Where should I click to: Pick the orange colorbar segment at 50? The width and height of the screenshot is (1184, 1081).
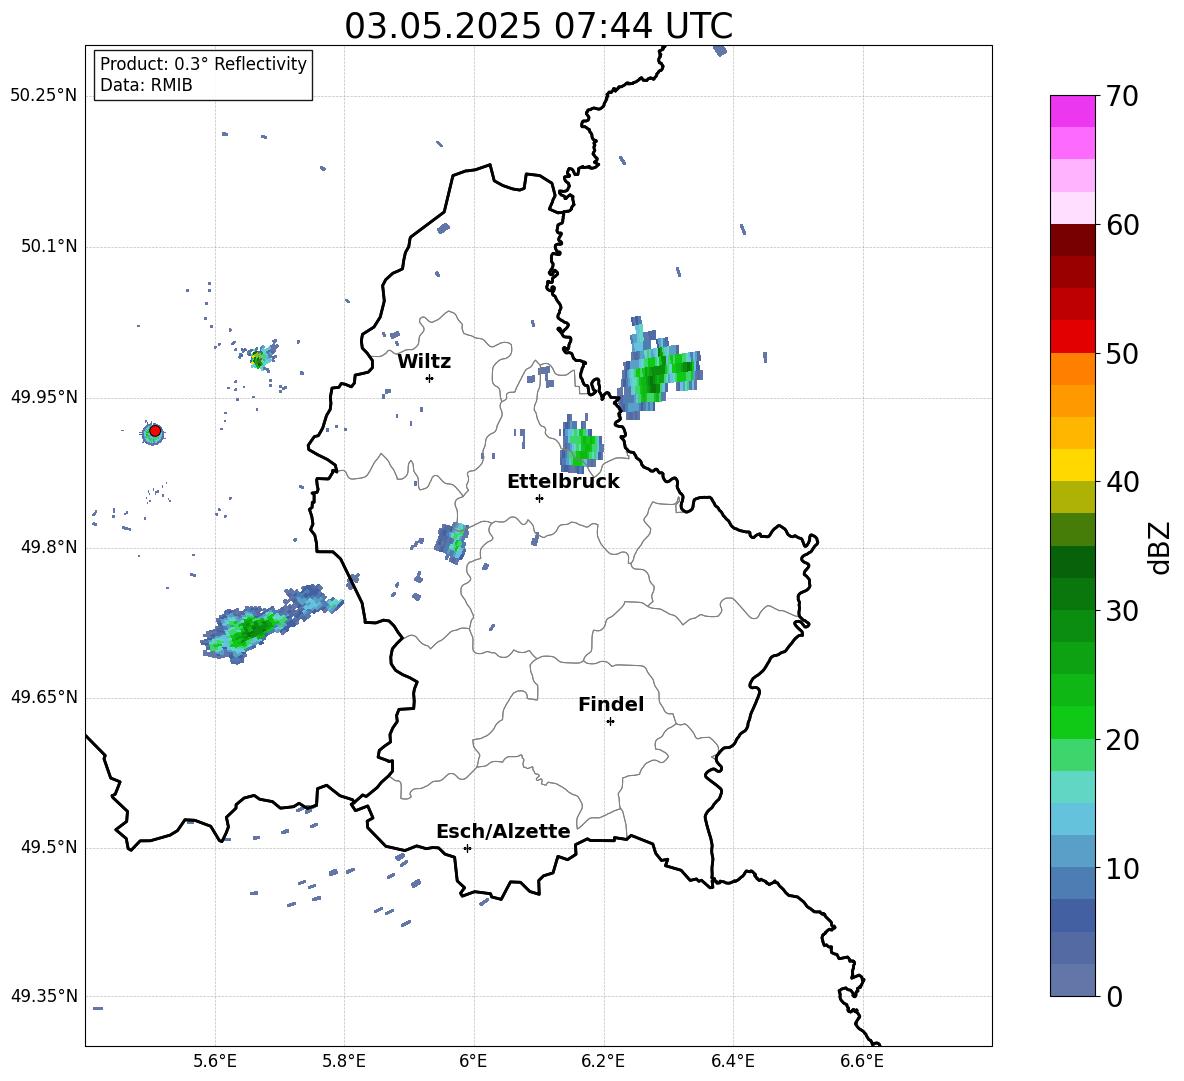click(1072, 369)
